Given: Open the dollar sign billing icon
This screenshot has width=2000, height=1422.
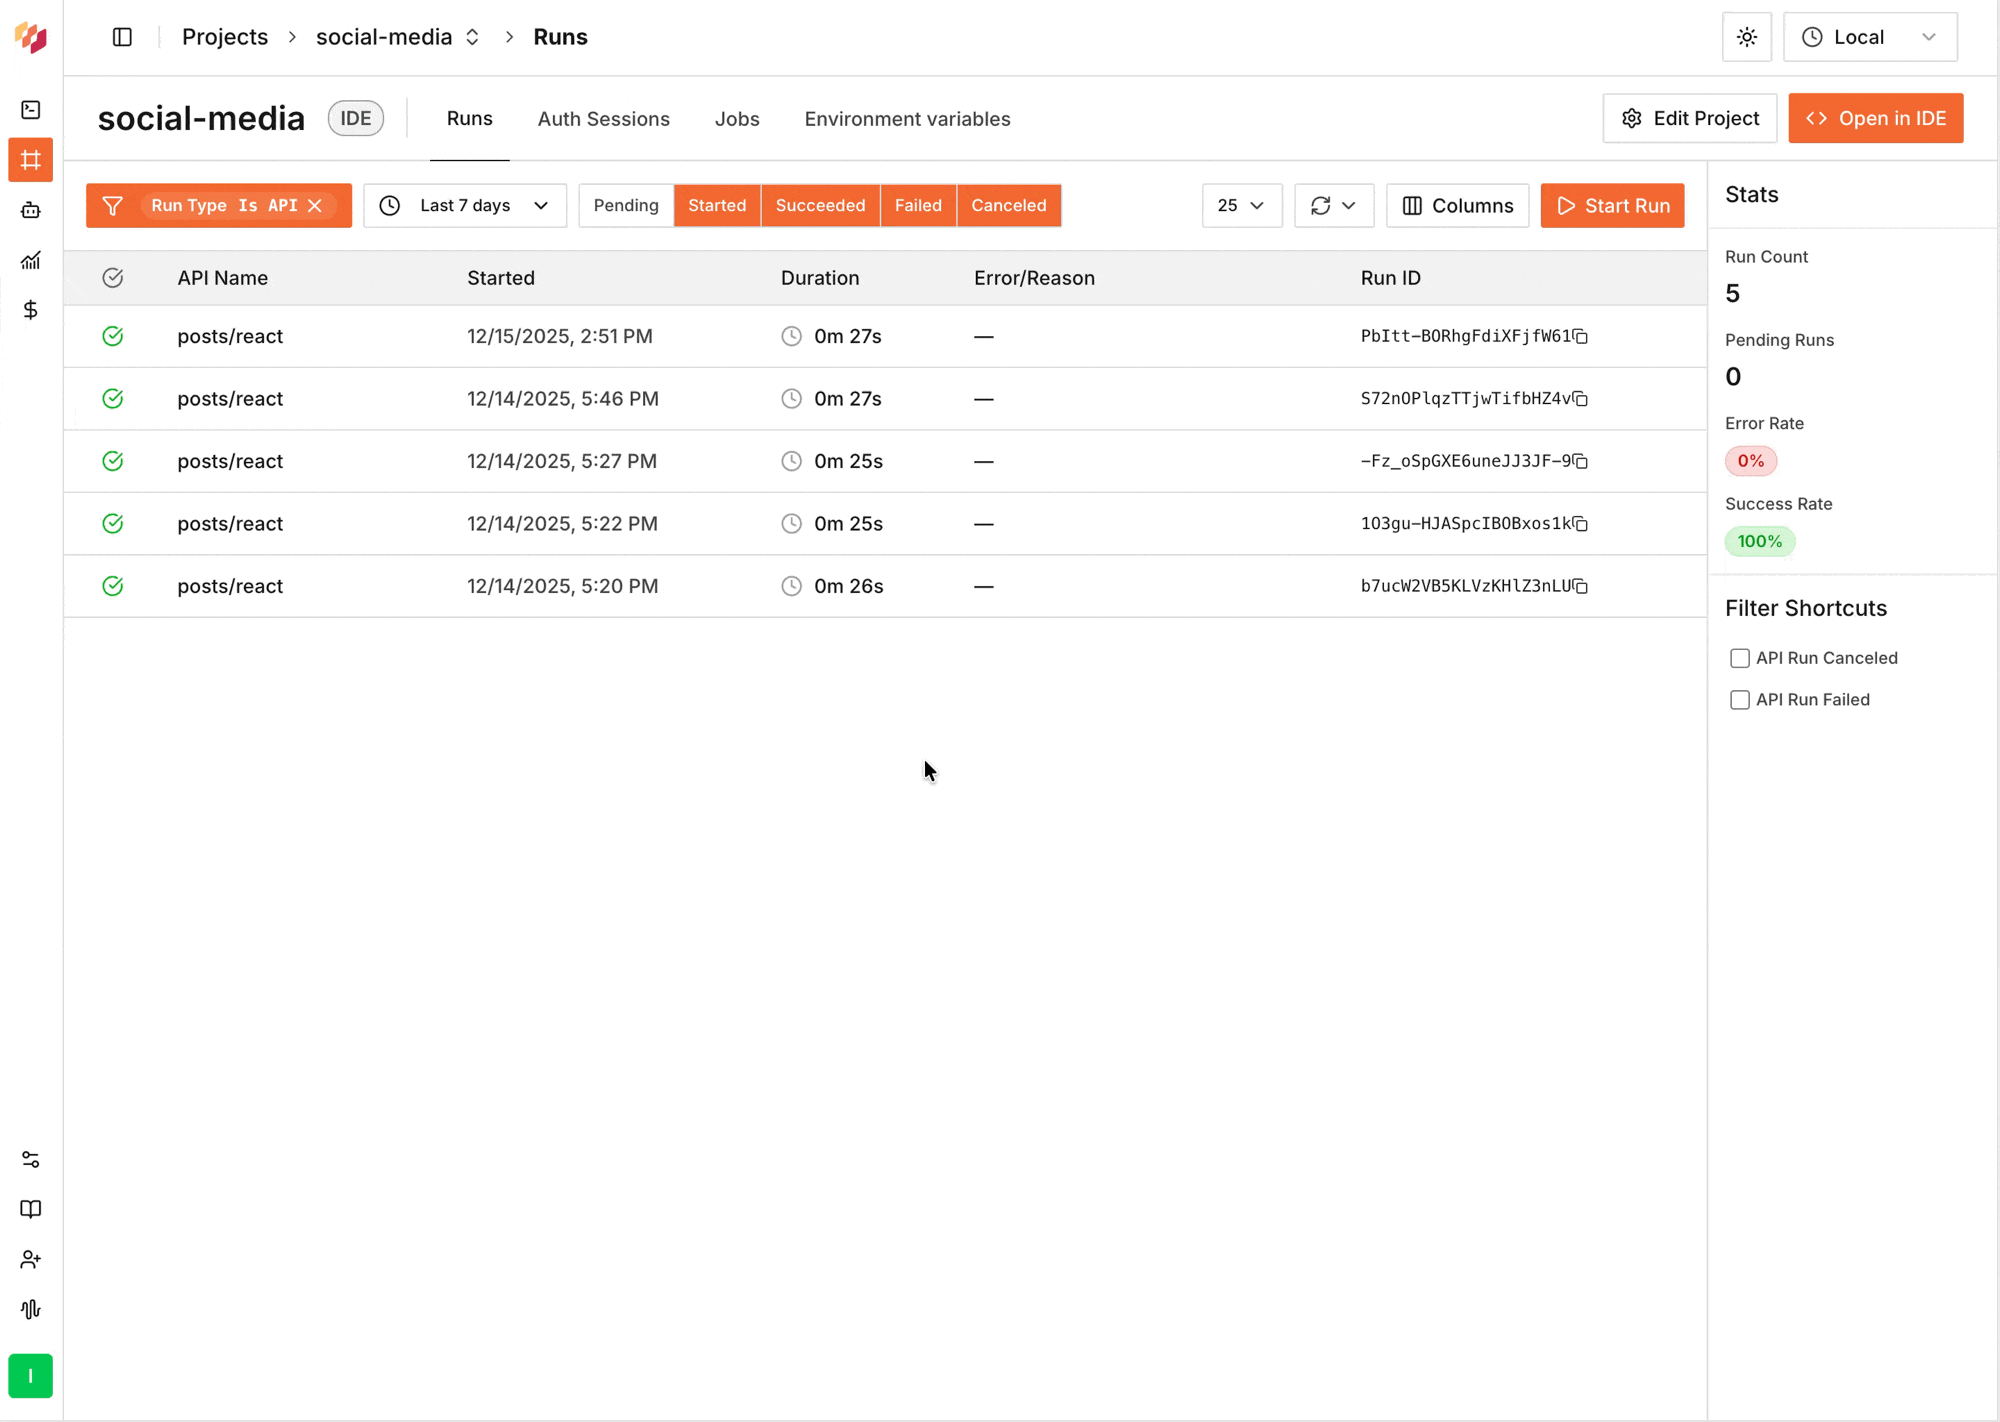Looking at the screenshot, I should (31, 310).
